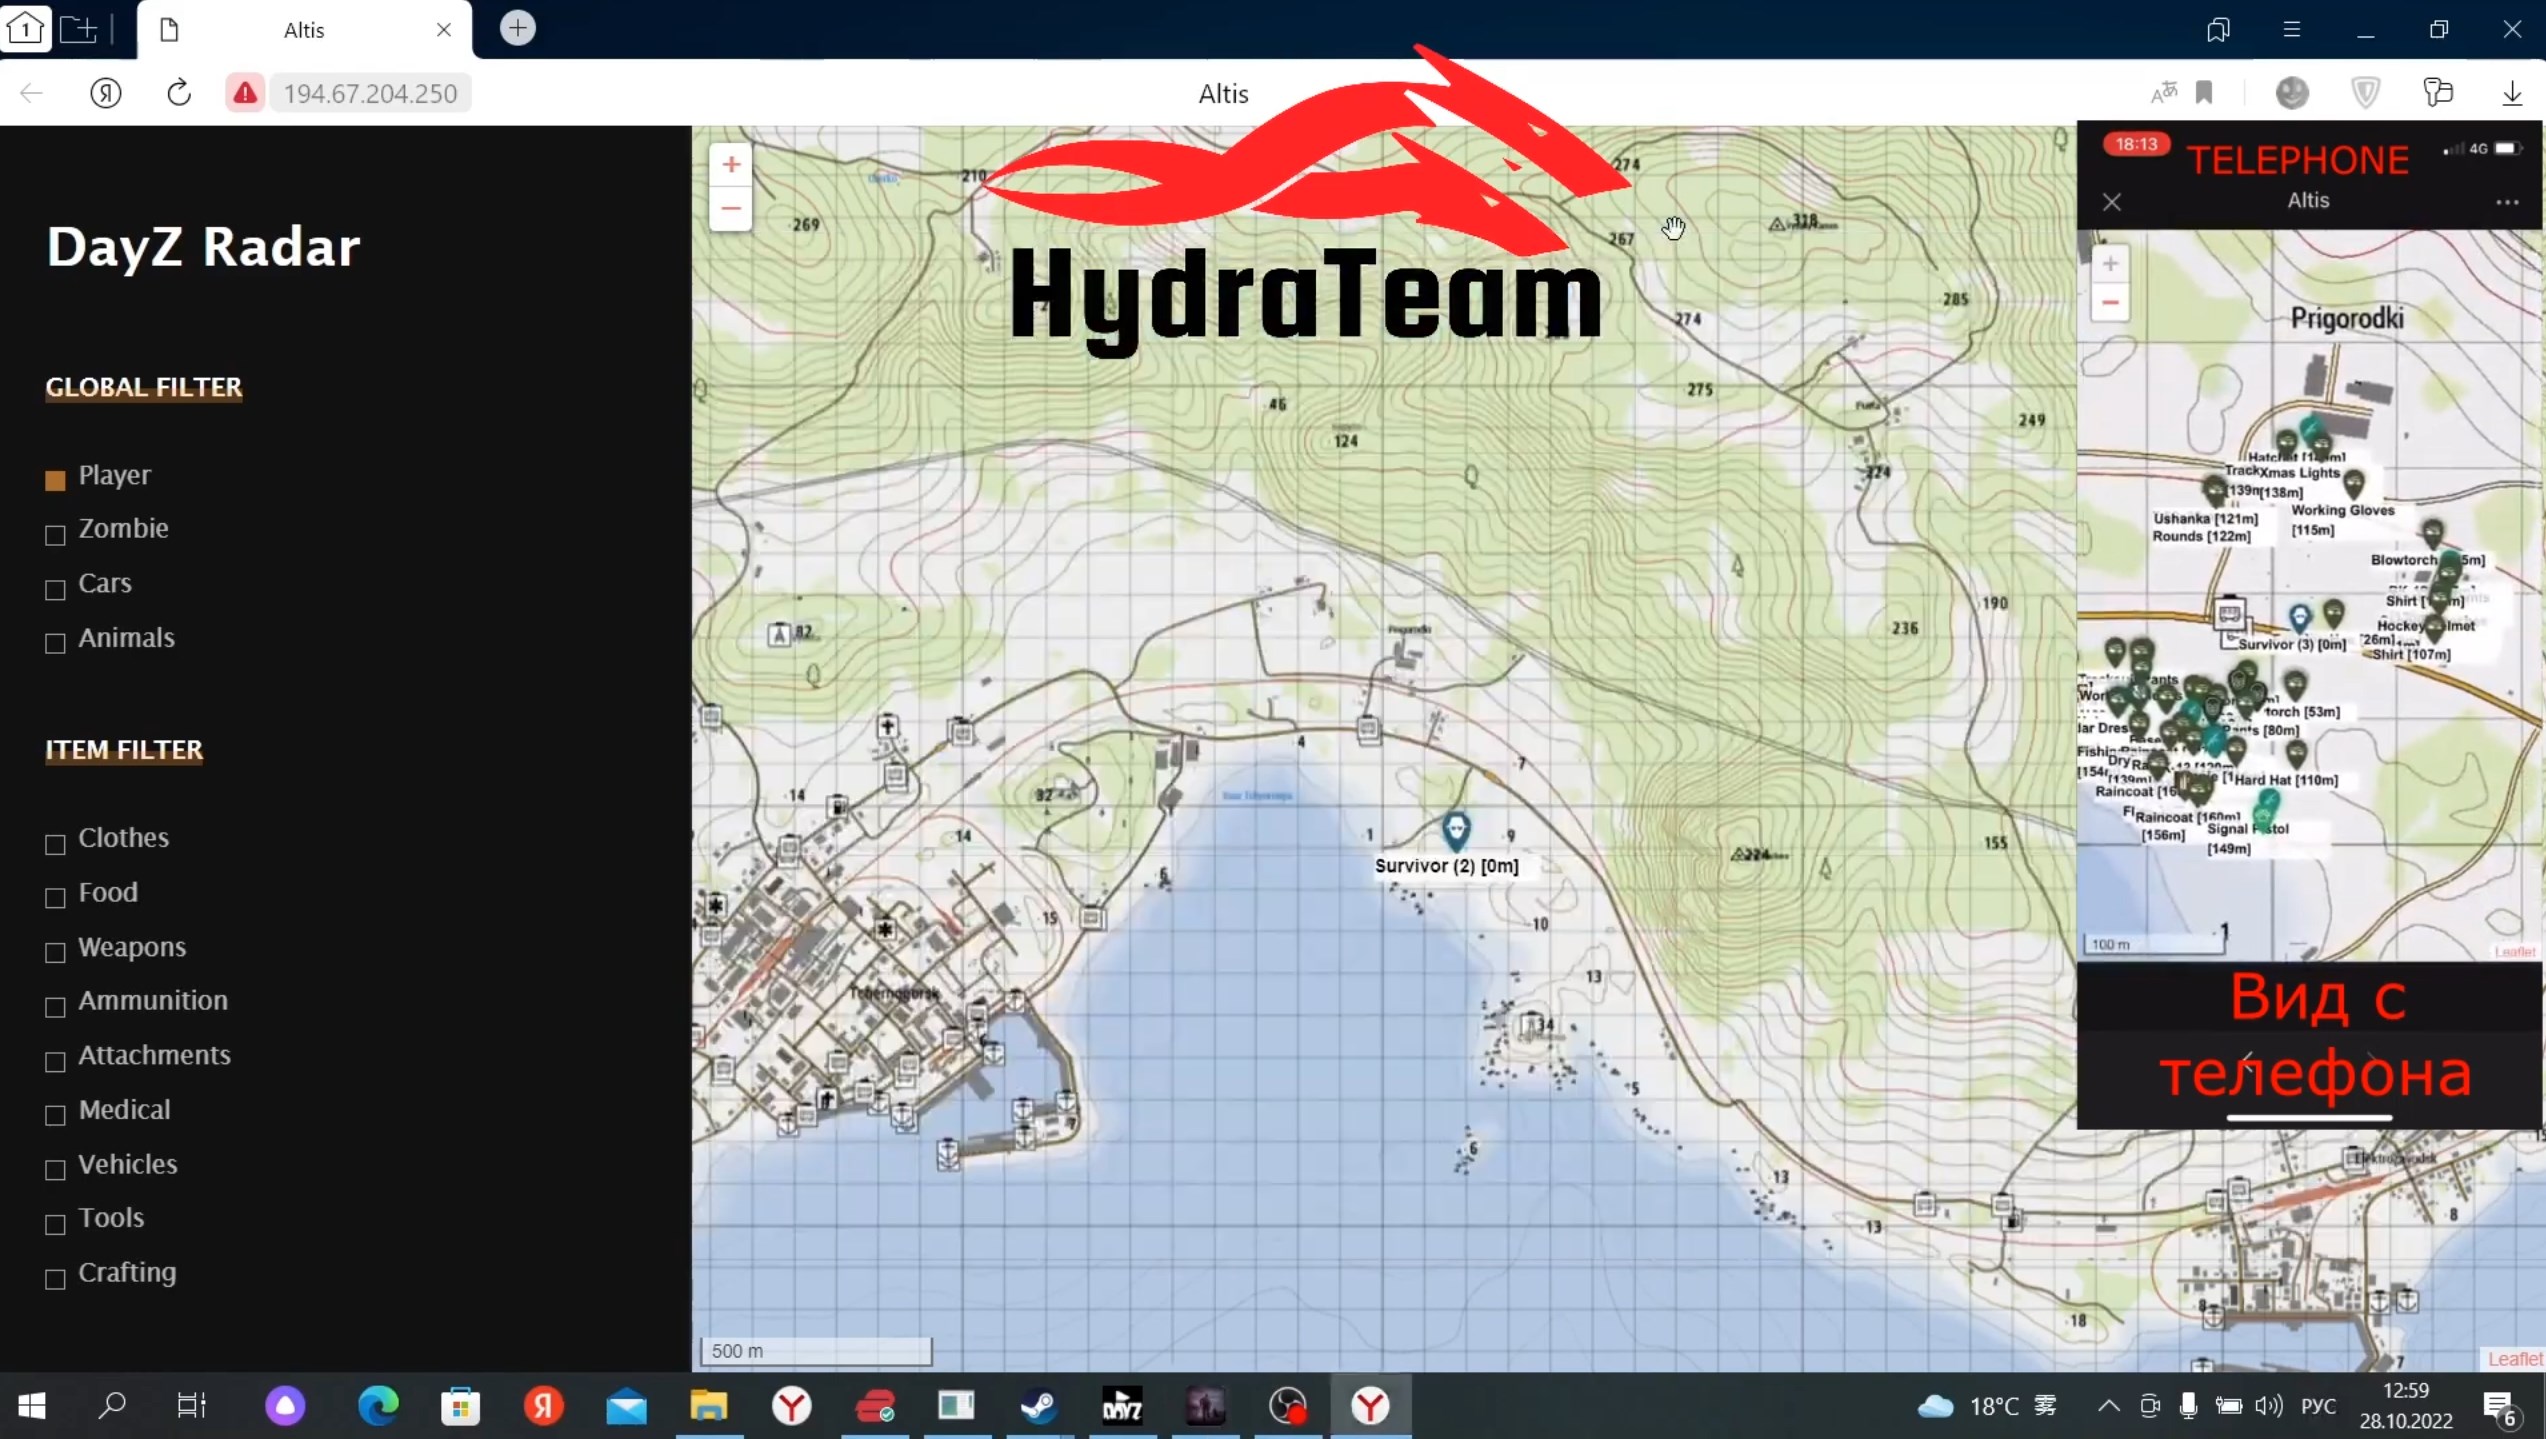2546x1439 pixels.
Task: Enable the Tools item filter
Action: click(x=56, y=1224)
